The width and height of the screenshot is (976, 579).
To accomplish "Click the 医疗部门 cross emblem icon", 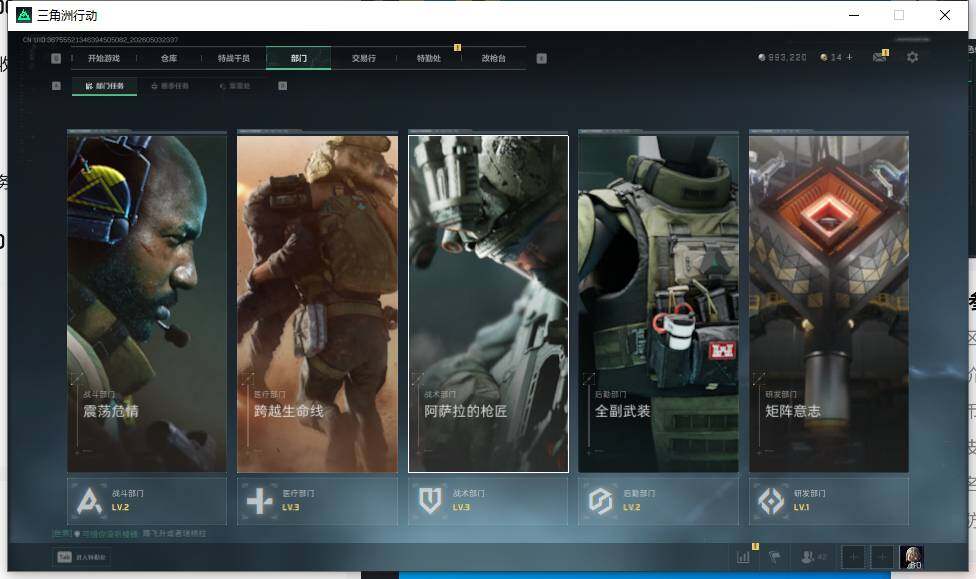I will 260,501.
